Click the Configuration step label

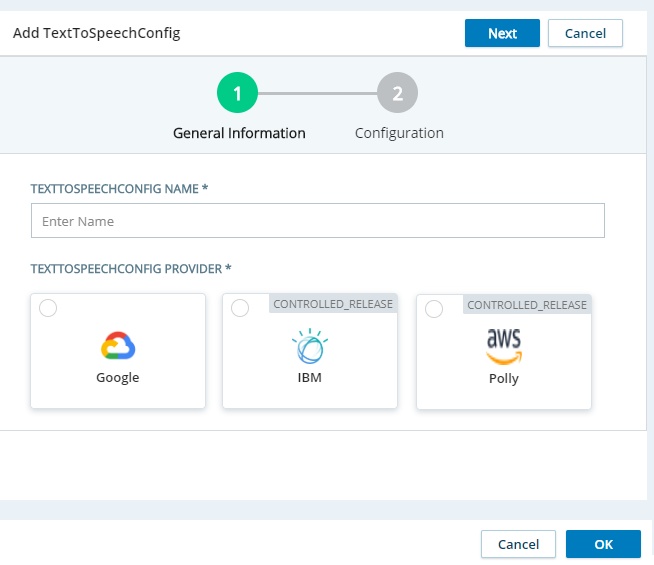[x=399, y=133]
